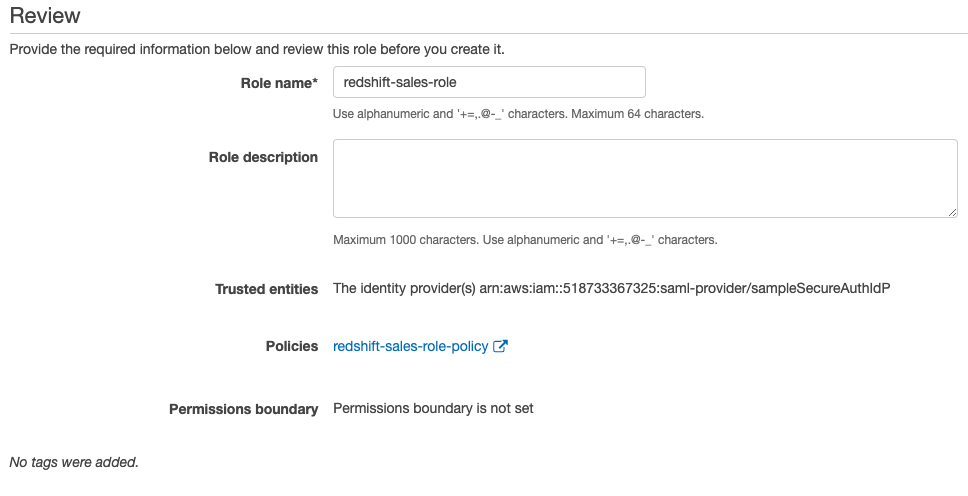Open the redshift-sales-role-policy link

410,347
